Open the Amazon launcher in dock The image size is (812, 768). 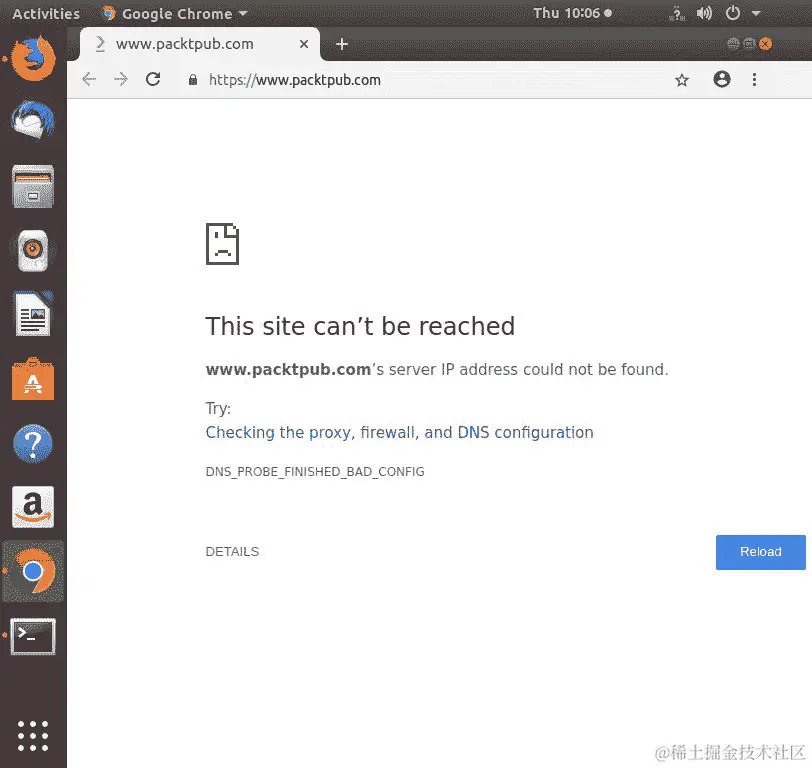(33, 507)
